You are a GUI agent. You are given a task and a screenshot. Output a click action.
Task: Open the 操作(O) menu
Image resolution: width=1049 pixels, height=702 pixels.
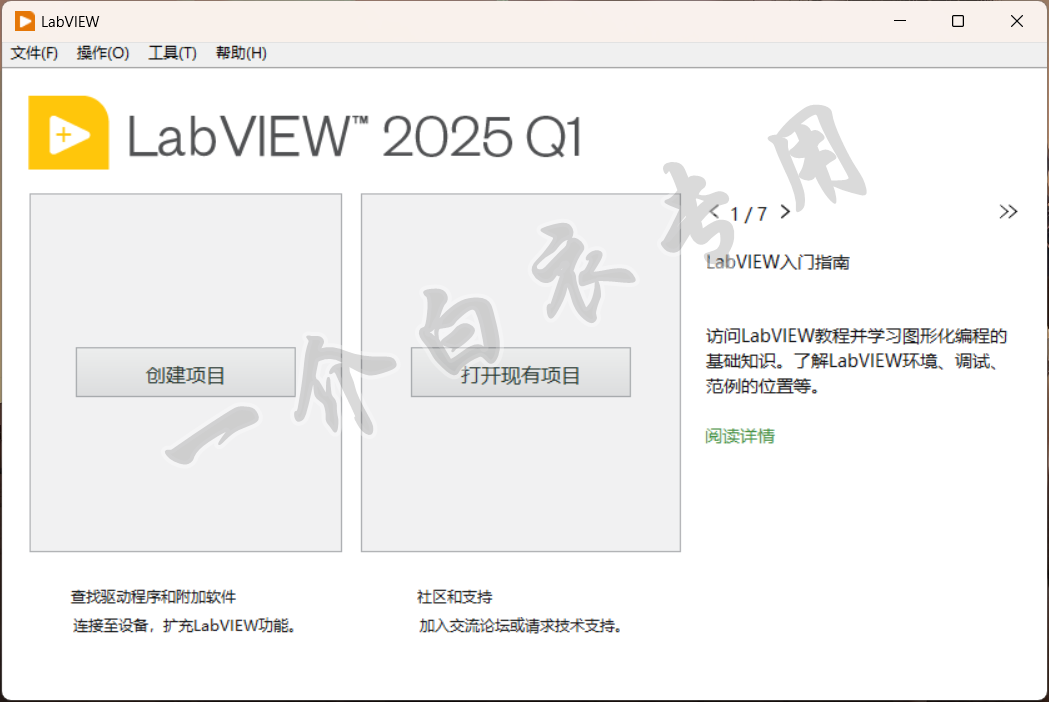(102, 53)
